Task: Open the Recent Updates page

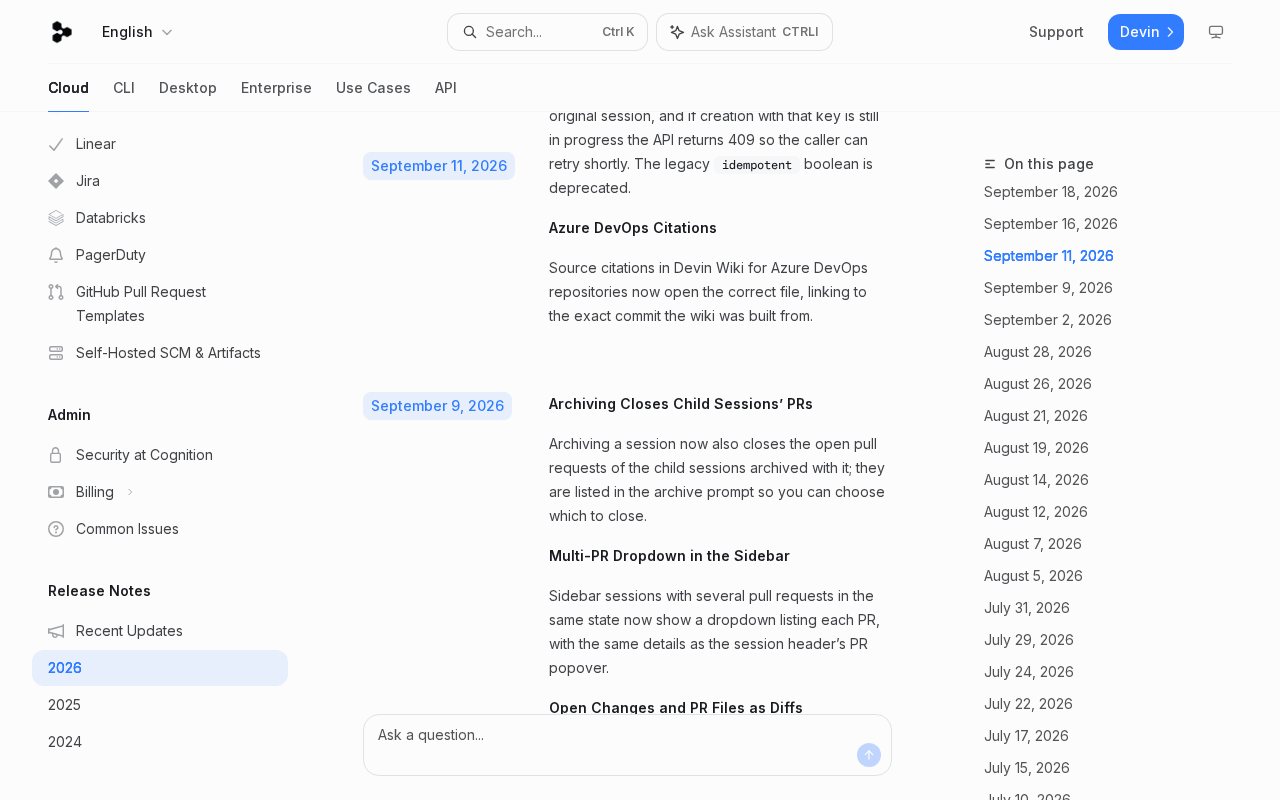Action: tap(160, 631)
